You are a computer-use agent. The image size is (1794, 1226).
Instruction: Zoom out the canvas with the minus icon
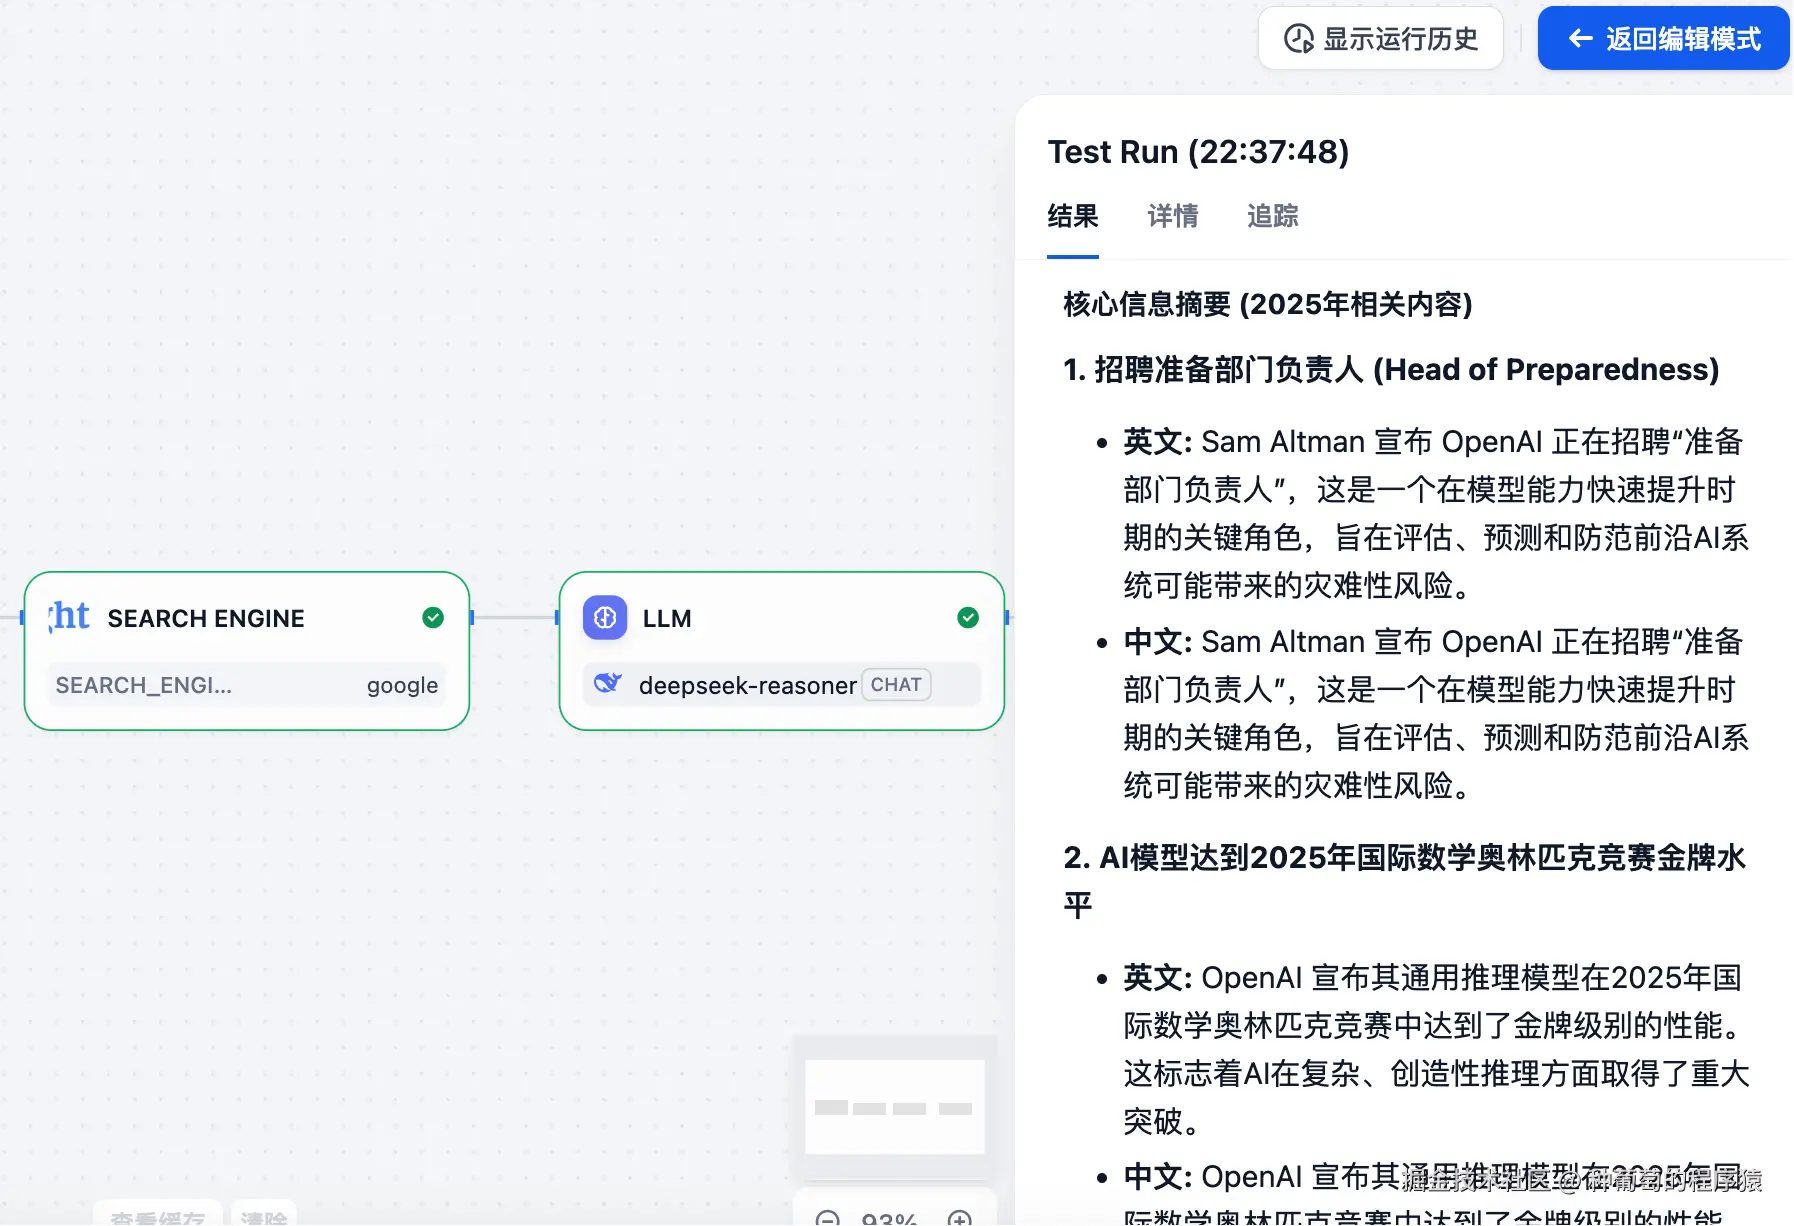[x=828, y=1220]
